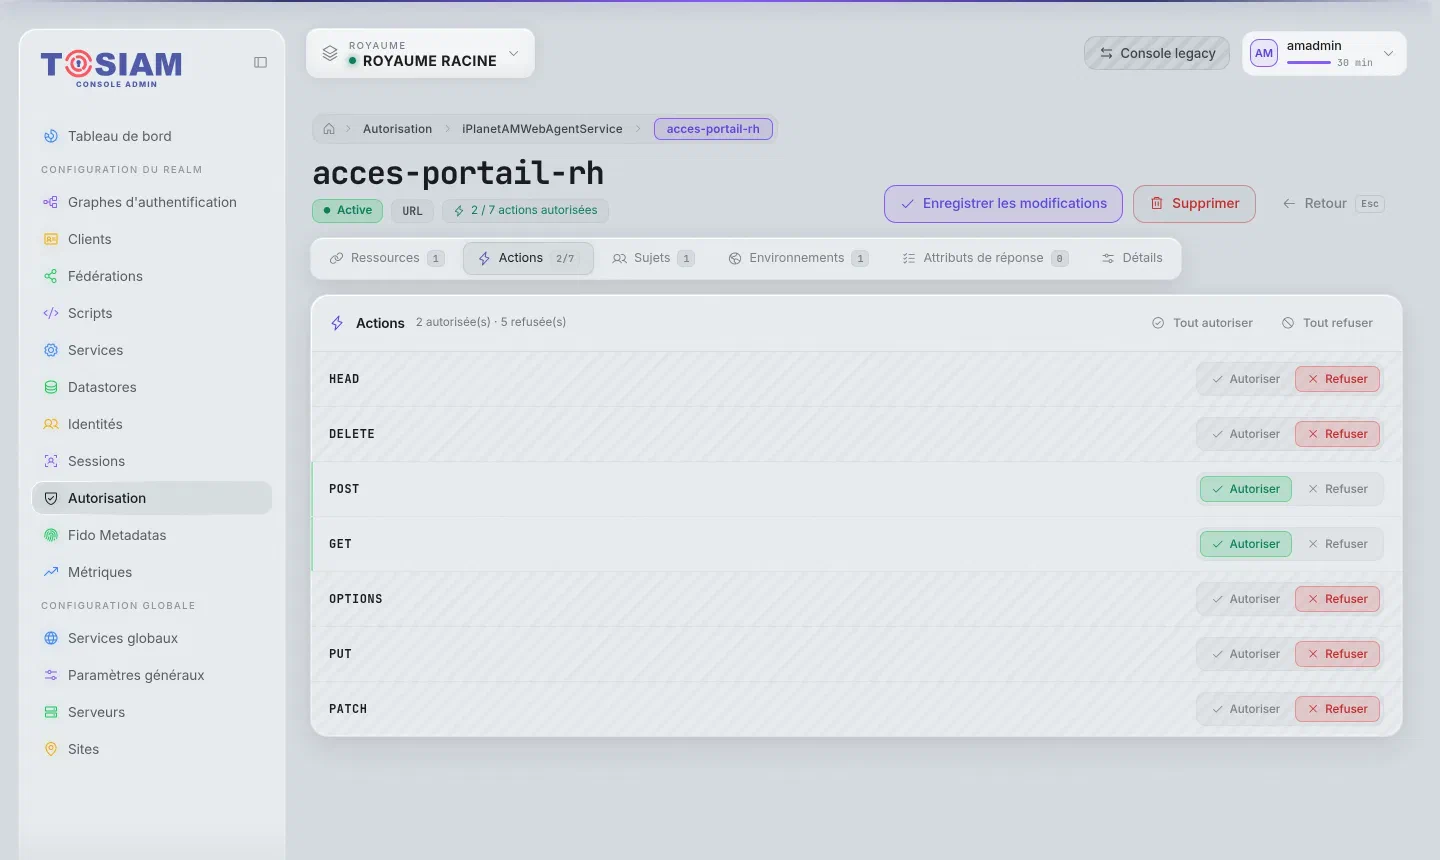Image resolution: width=1440 pixels, height=860 pixels.
Task: Click the Sessions icon in sidebar
Action: tap(51, 461)
